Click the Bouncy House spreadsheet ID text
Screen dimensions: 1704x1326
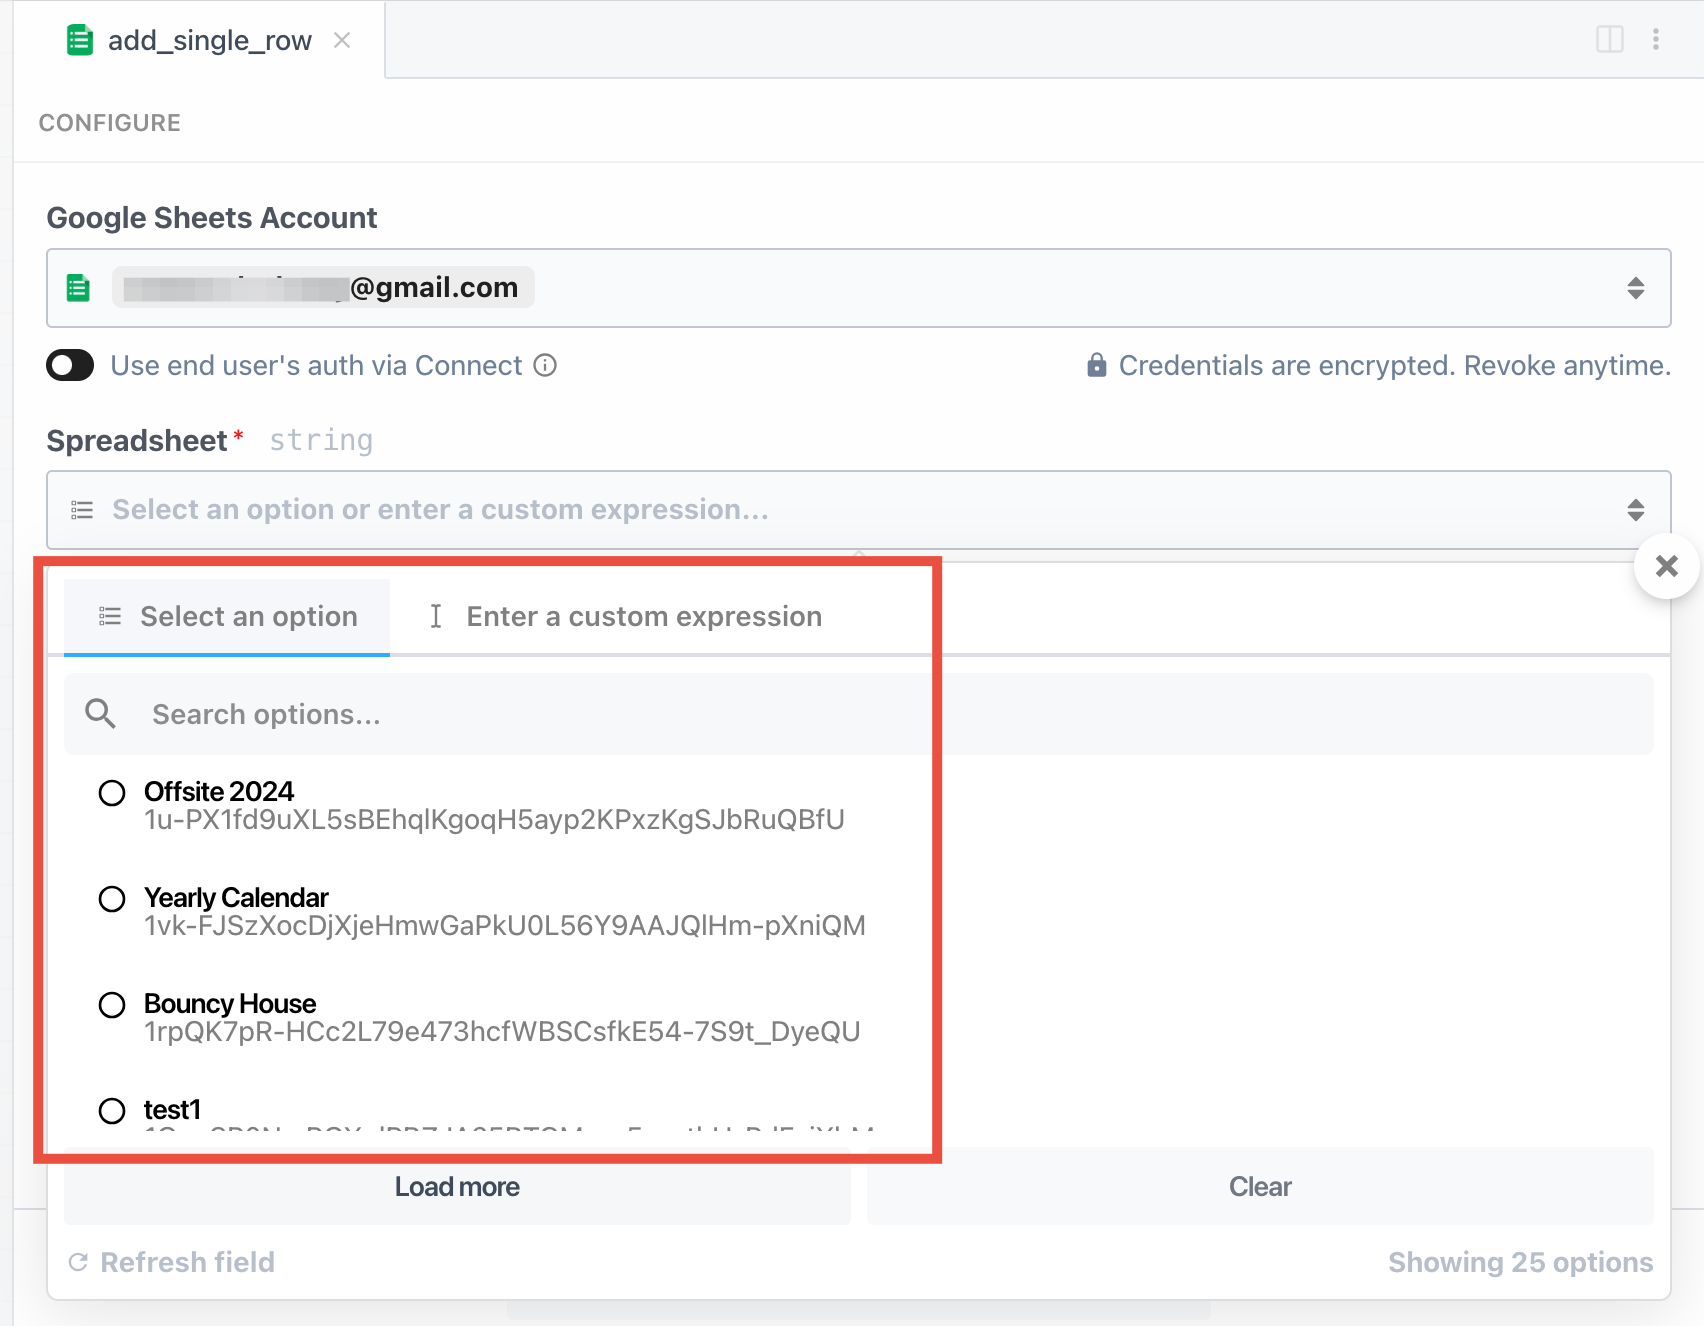click(502, 1032)
